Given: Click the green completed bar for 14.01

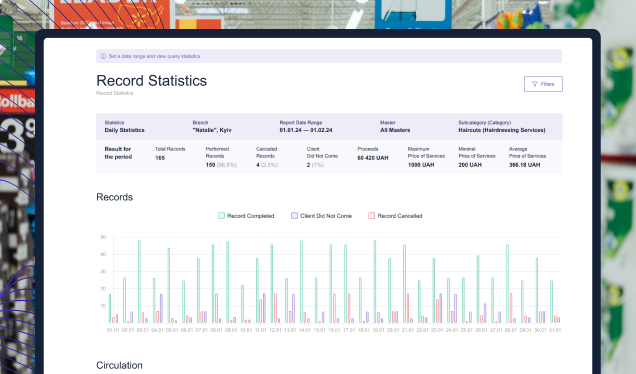Looking at the screenshot, I should (x=301, y=282).
